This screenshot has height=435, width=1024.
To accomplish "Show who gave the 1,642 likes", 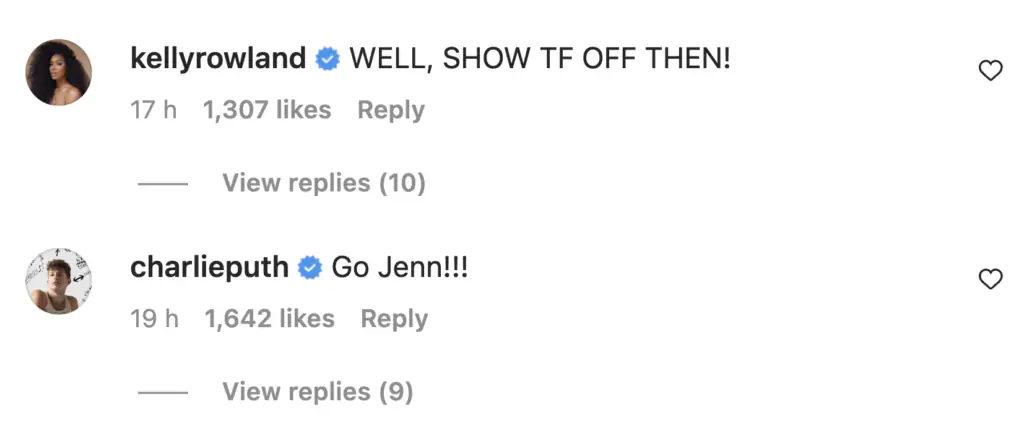I will 270,319.
